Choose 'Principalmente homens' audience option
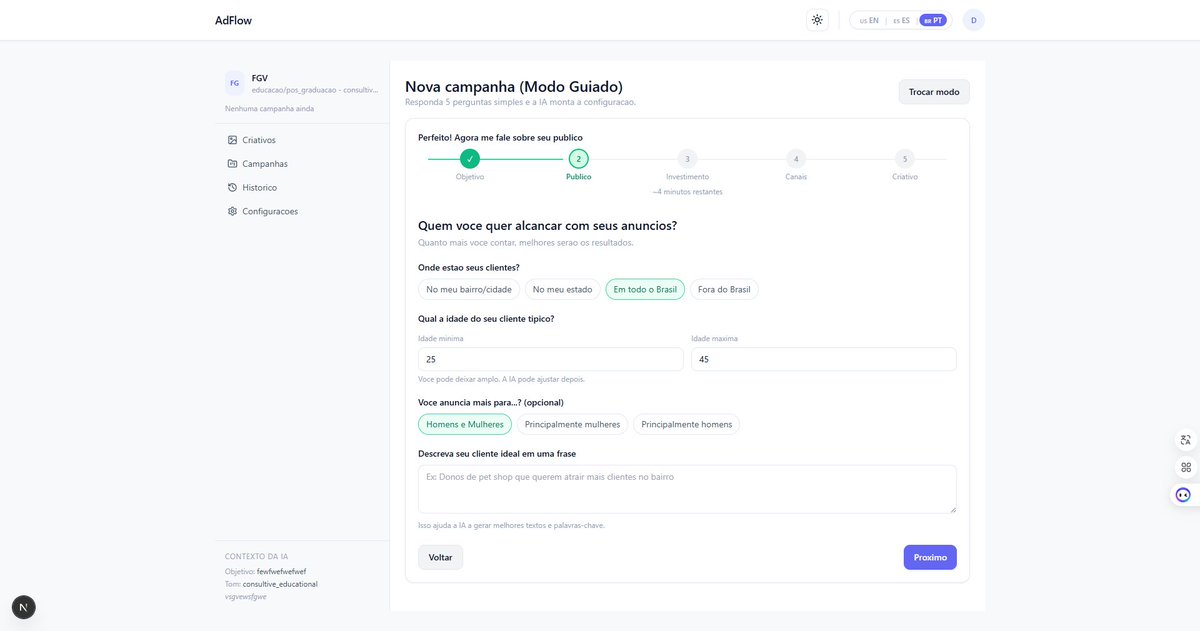 click(x=686, y=424)
